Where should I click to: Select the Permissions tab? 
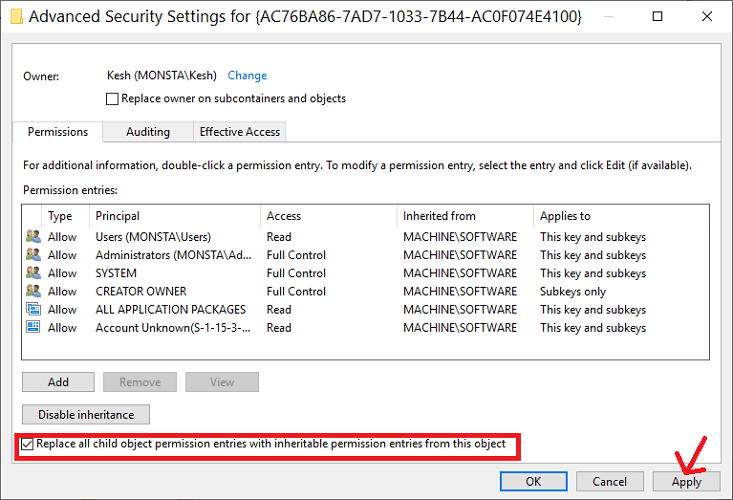[x=57, y=132]
